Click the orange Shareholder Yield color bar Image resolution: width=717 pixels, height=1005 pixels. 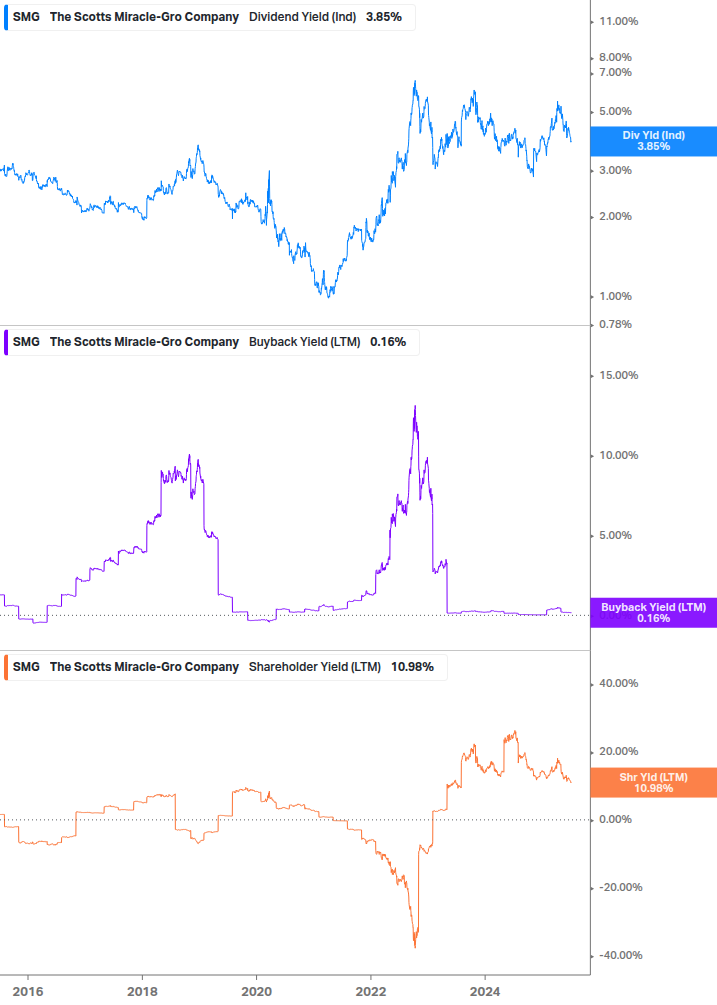click(6, 667)
